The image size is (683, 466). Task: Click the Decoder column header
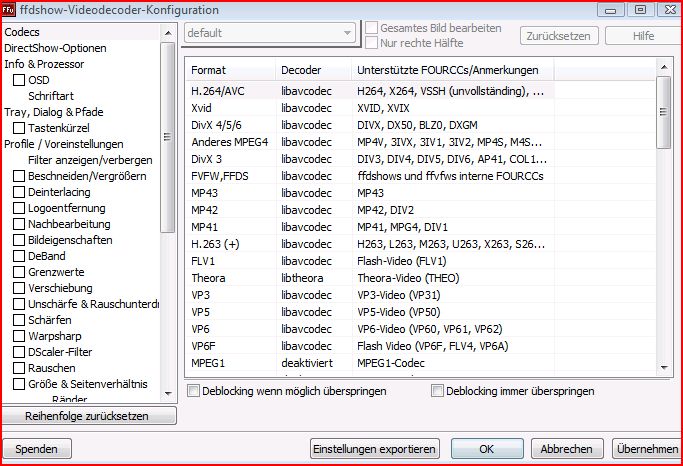[x=314, y=70]
